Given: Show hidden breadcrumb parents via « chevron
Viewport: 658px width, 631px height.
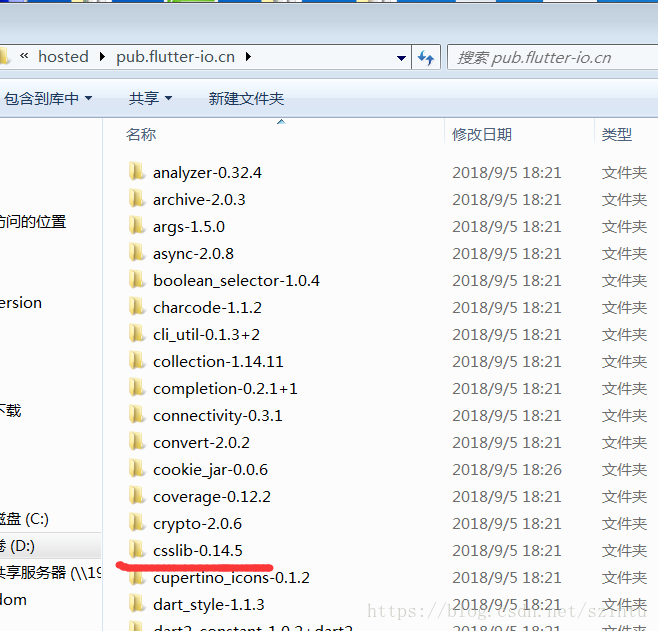Looking at the screenshot, I should 24,56.
